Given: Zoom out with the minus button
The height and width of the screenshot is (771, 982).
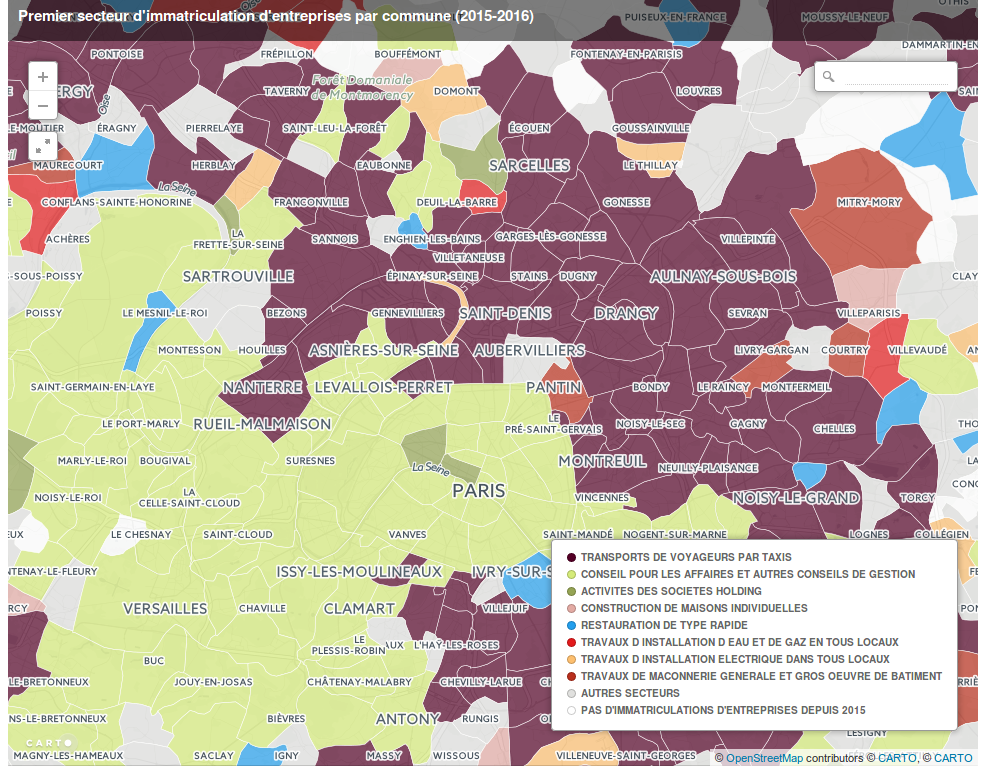Looking at the screenshot, I should (43, 105).
